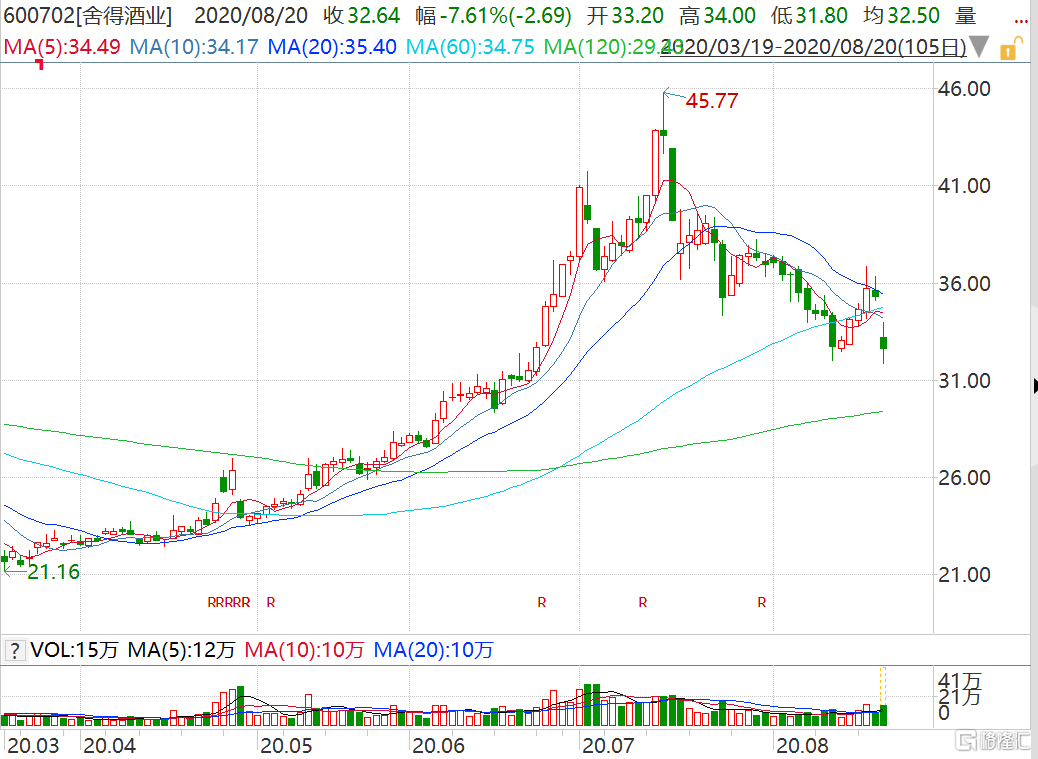The height and width of the screenshot is (759, 1038).
Task: Click the 20.06 month label on time axis
Action: (x=438, y=746)
